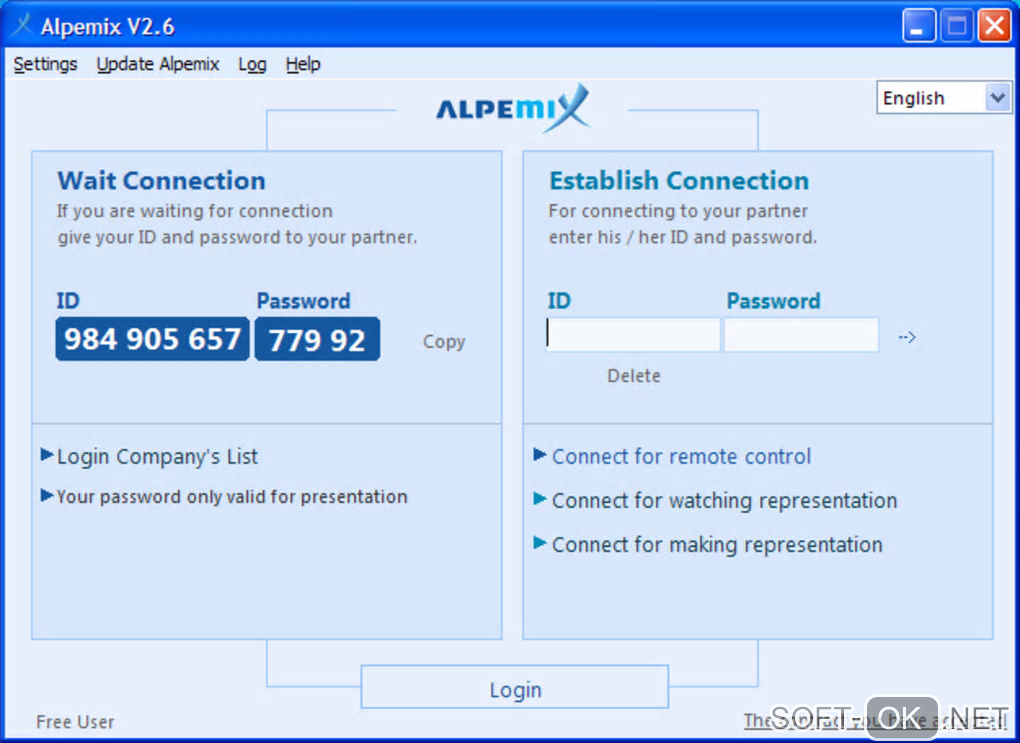Viewport: 1020px width, 743px height.
Task: Click the Wait Connection heading
Action: coord(161,181)
